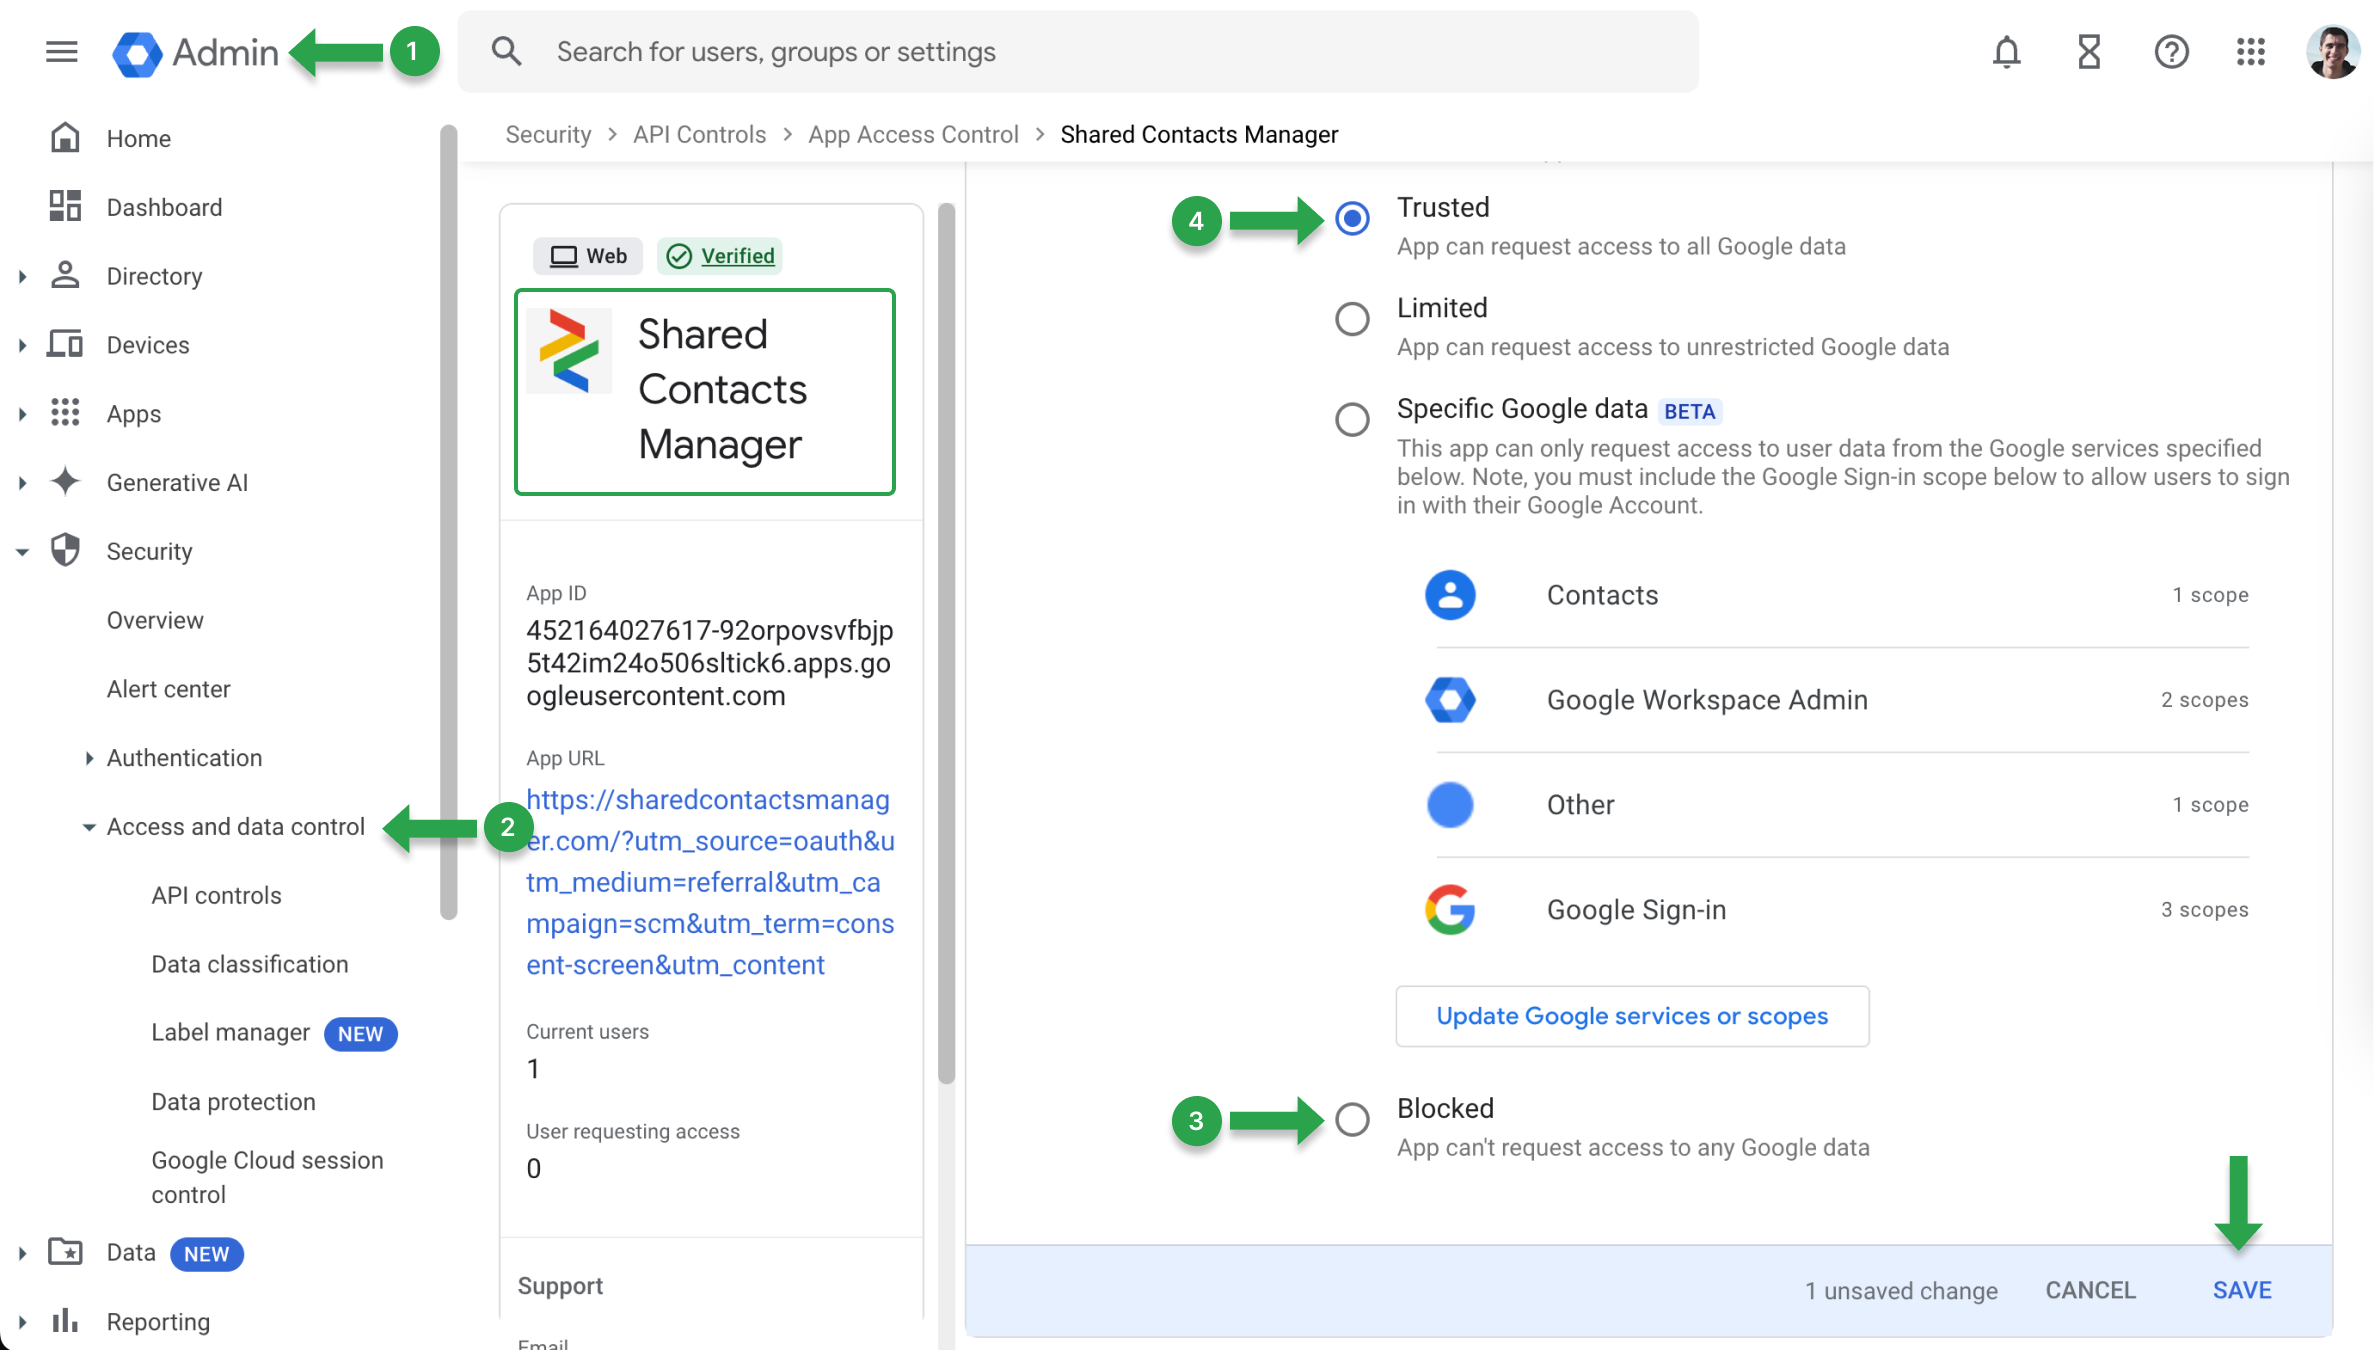Click the Dashboard icon in sidebar
Viewport: 2374px width, 1350px height.
pos(65,207)
